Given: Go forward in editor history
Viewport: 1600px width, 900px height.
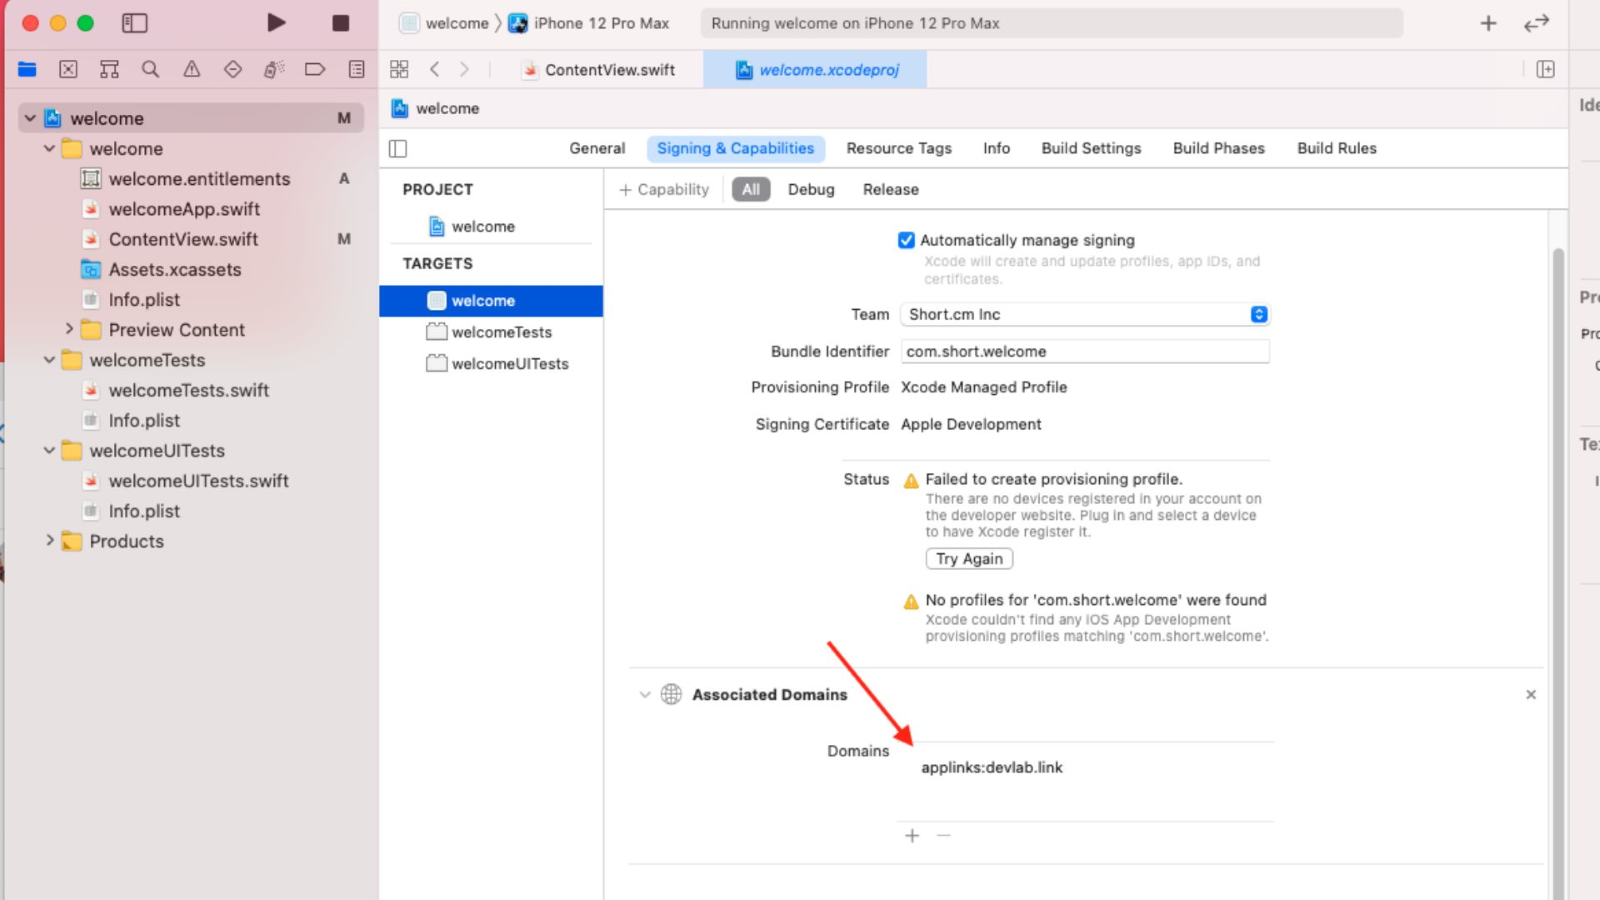Looking at the screenshot, I should click(x=464, y=69).
